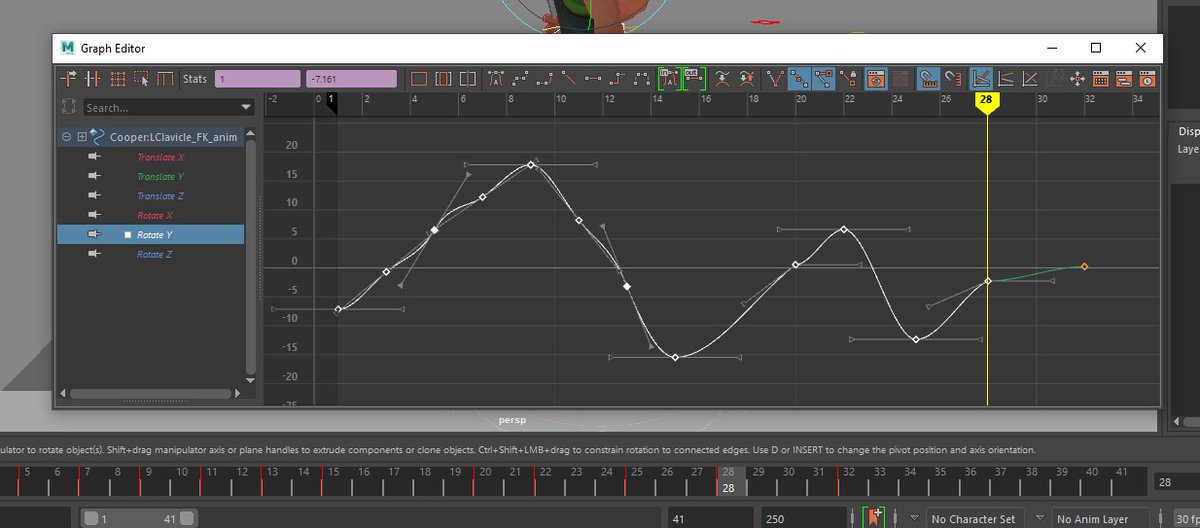Click the range slider bar

click(x=139, y=519)
